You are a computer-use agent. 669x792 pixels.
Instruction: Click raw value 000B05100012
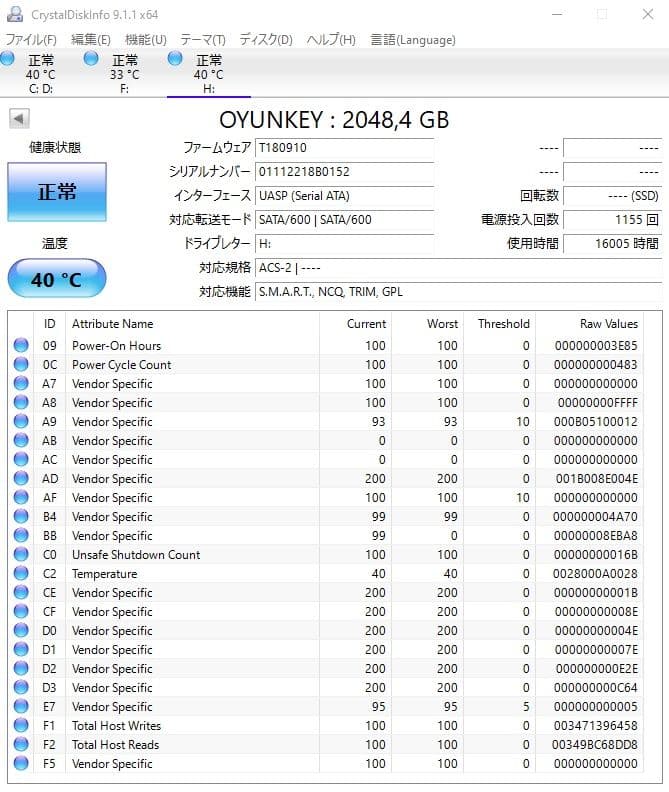coord(596,421)
